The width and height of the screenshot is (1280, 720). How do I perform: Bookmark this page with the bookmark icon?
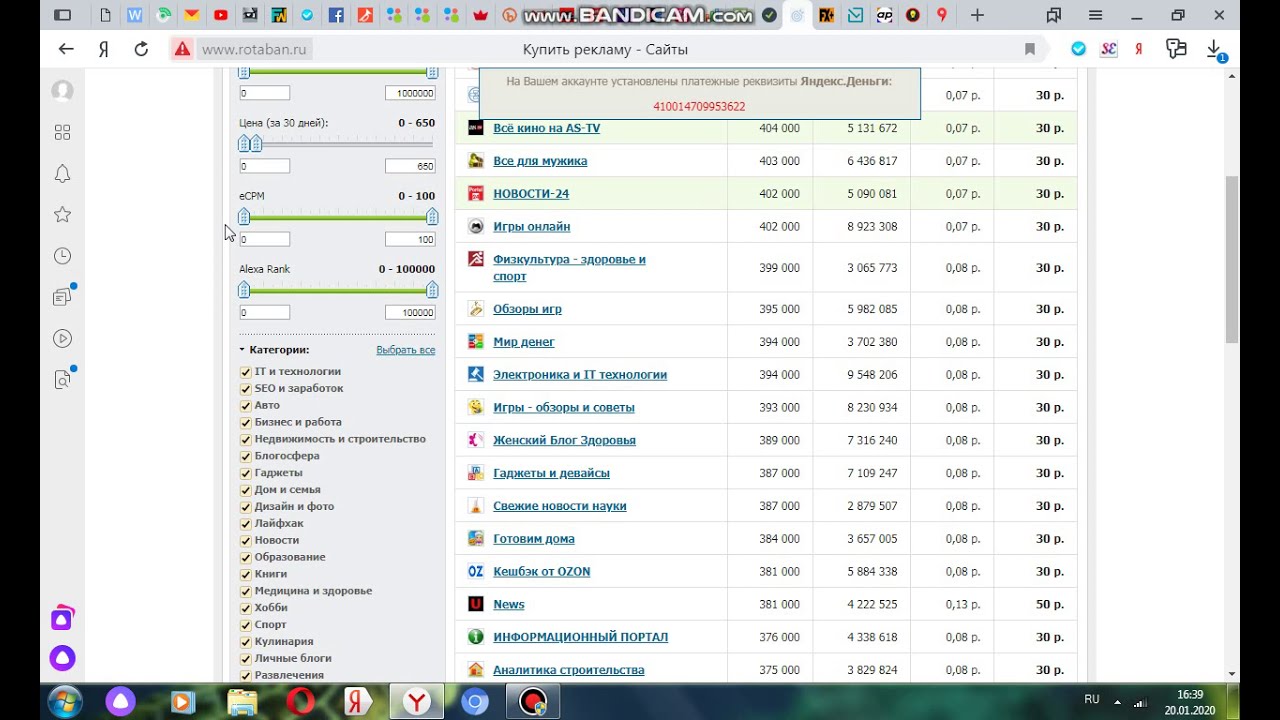click(x=1030, y=49)
